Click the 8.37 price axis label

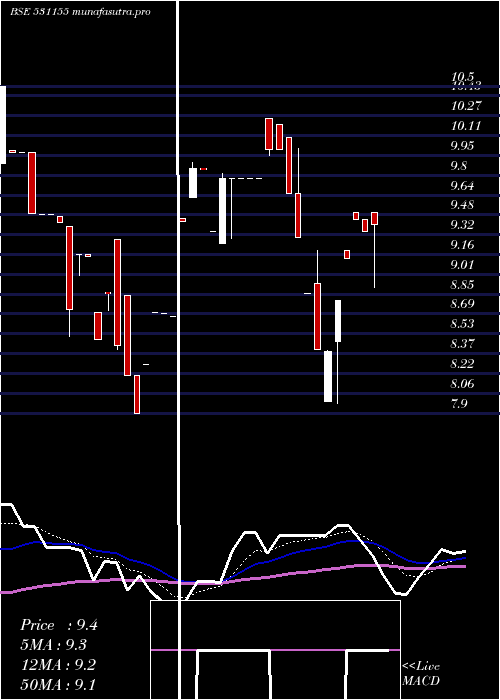[x=462, y=344]
